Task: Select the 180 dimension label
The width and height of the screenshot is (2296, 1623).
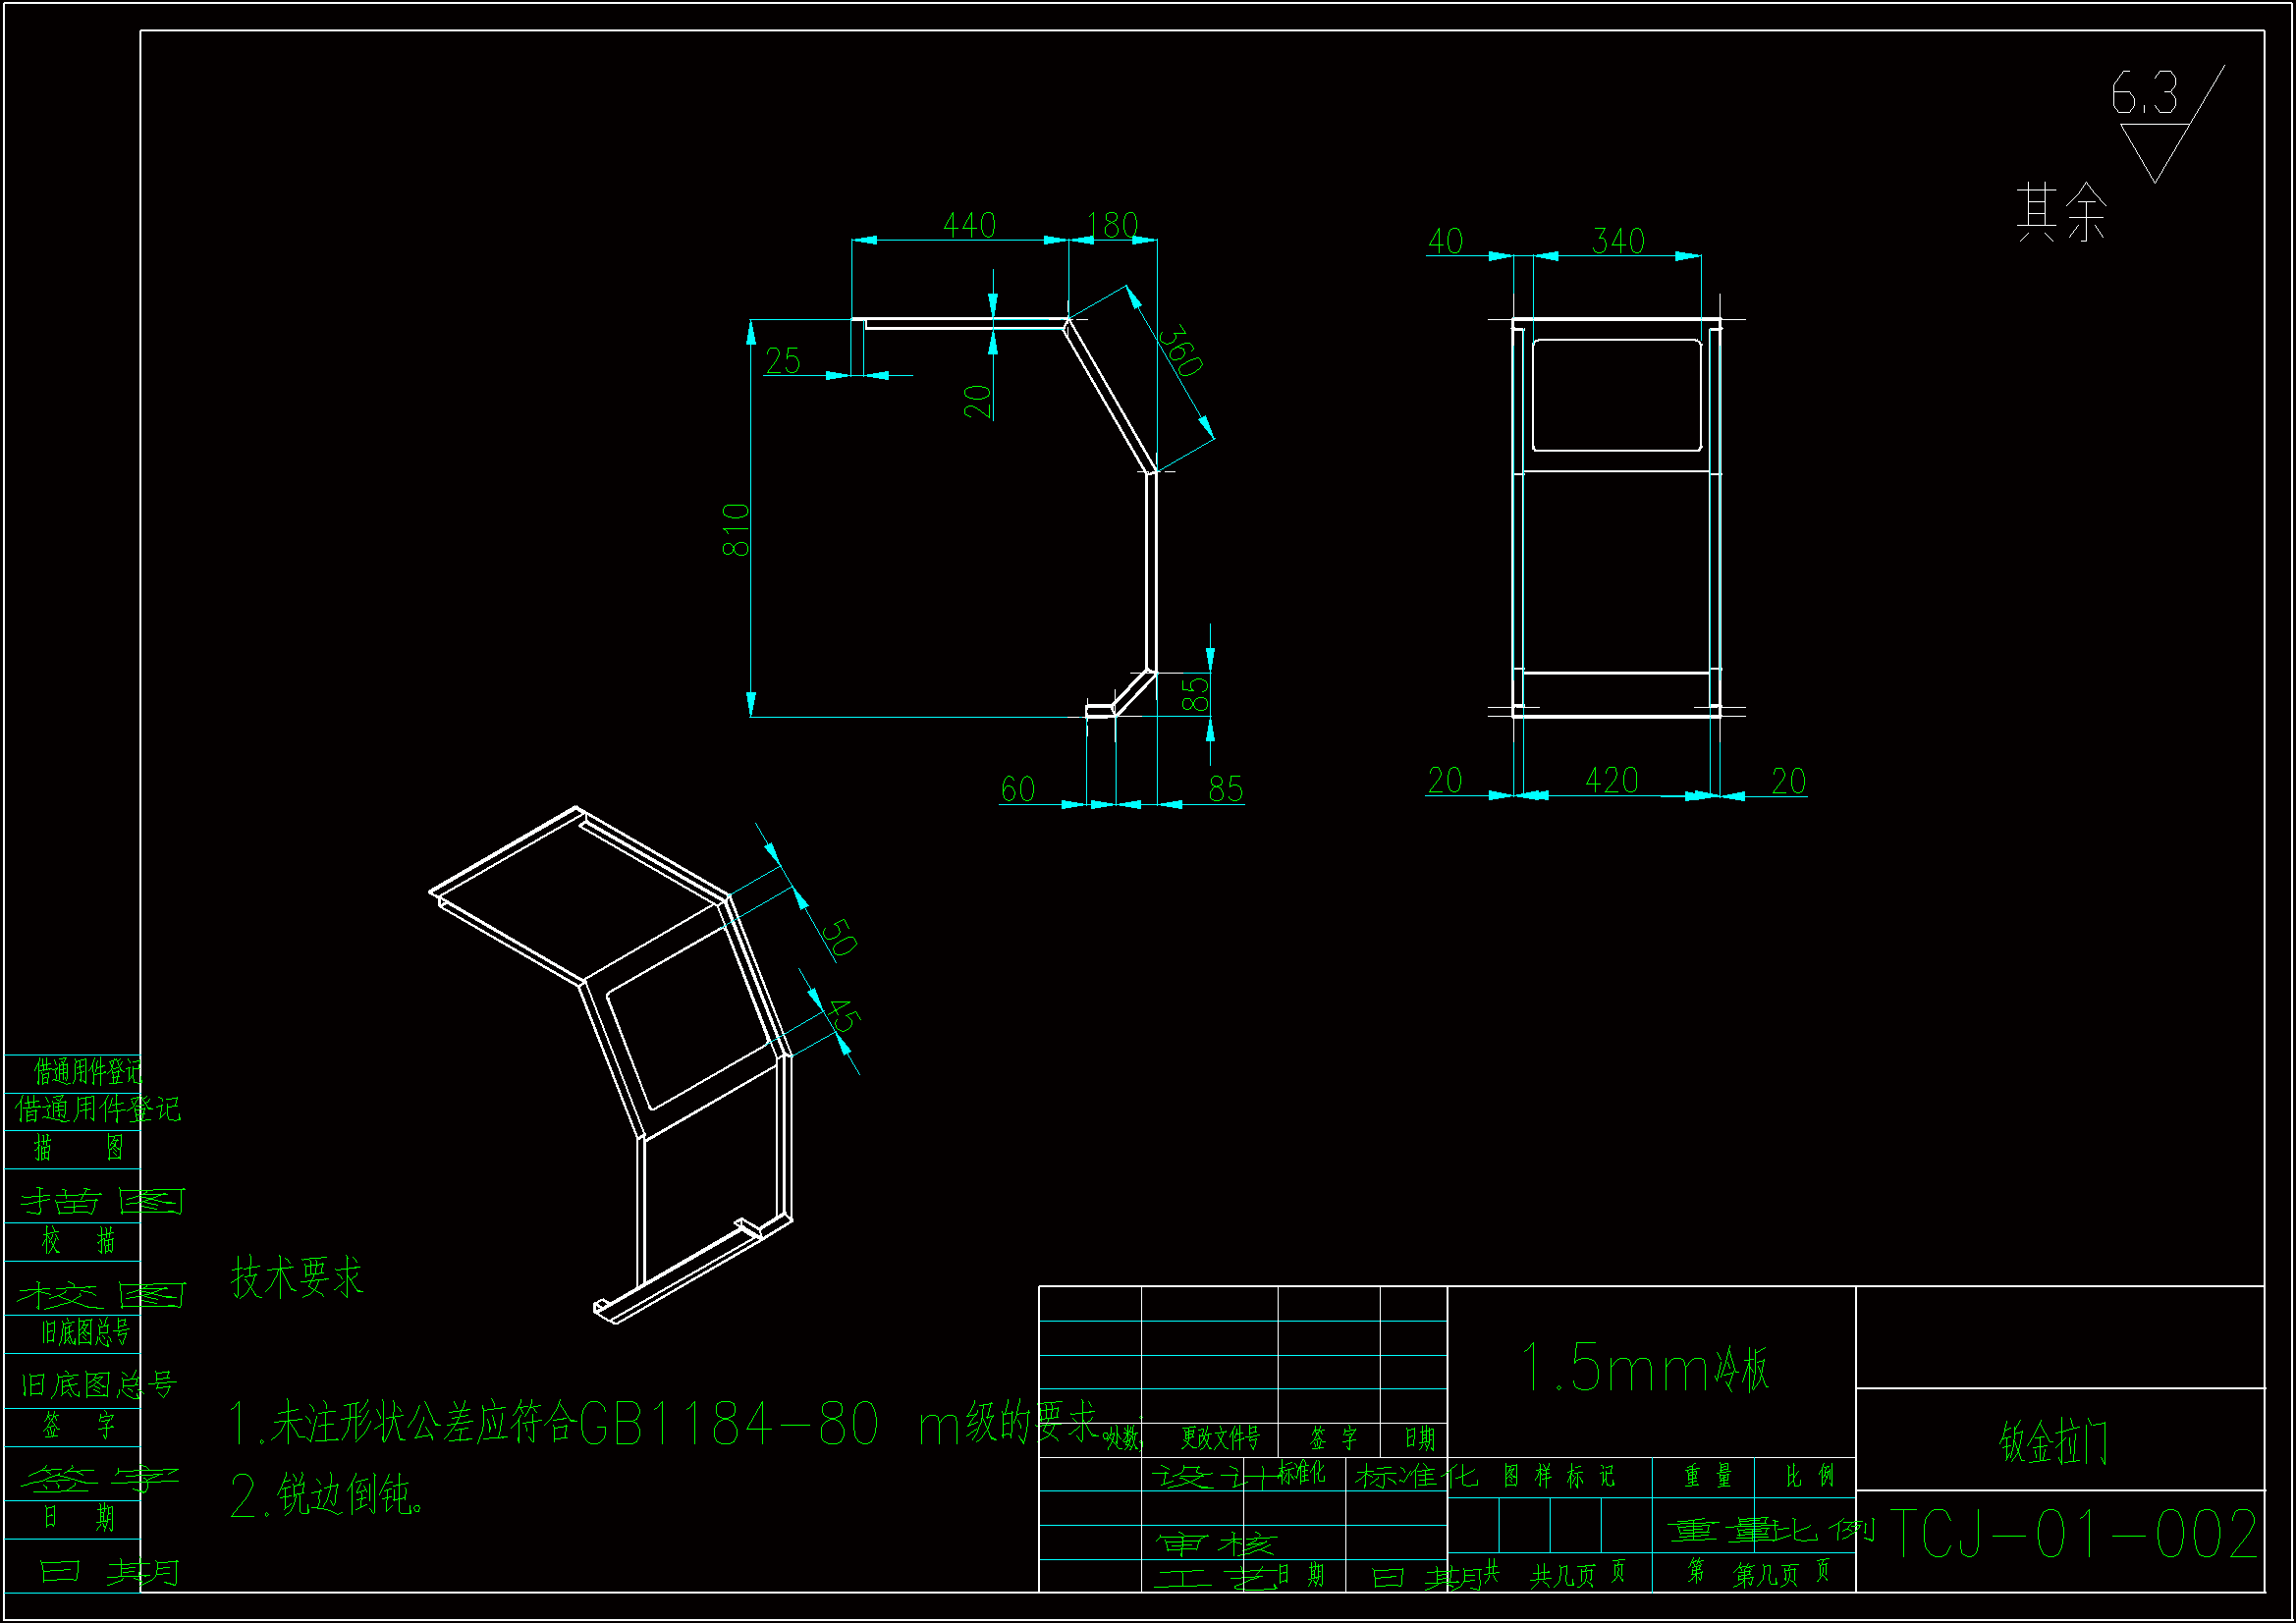Action: [1112, 225]
